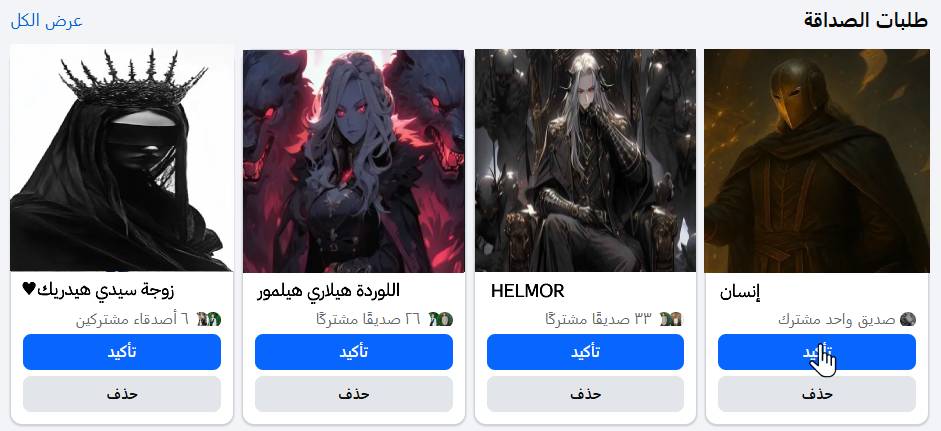View the ٣٣ mutual friends text of HELMOR
The height and width of the screenshot is (431, 941).
(x=598, y=319)
